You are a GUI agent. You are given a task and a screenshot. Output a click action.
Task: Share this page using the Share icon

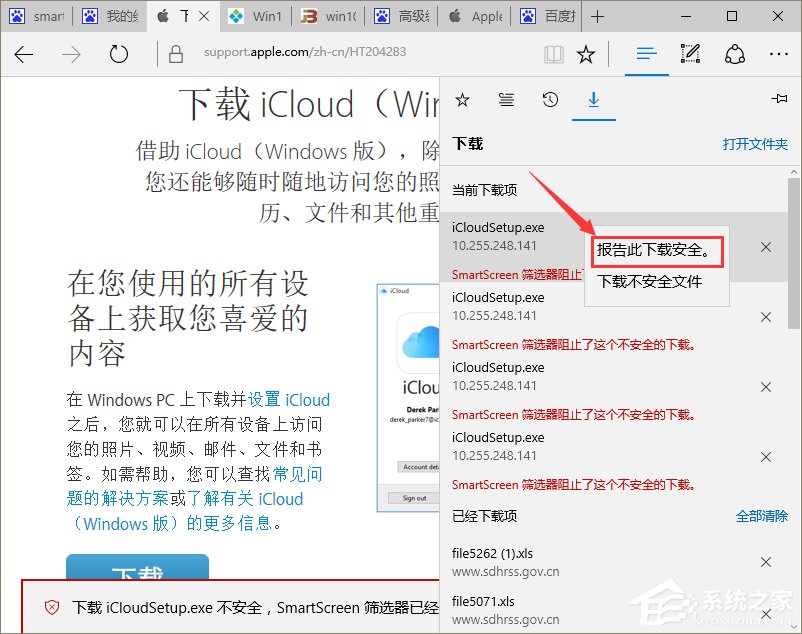tap(734, 54)
